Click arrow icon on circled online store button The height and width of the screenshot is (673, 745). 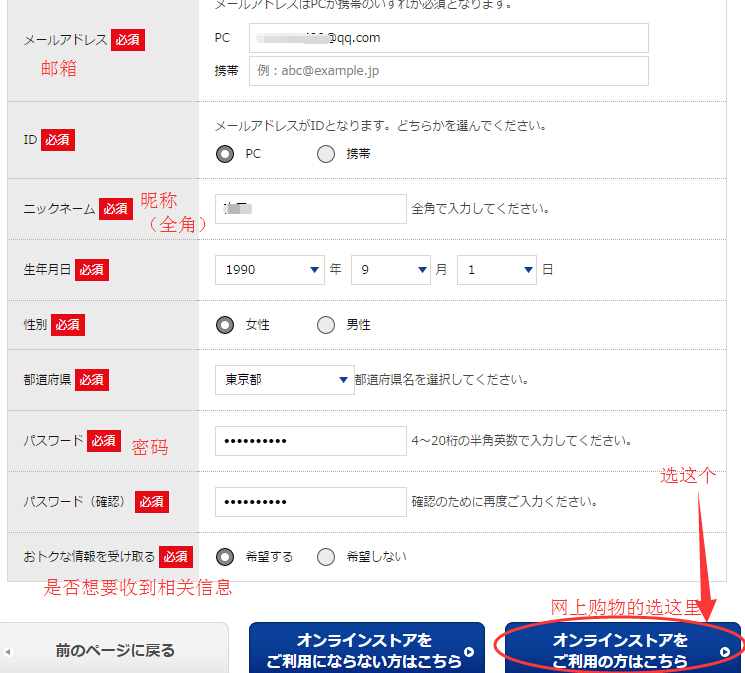[x=724, y=651]
